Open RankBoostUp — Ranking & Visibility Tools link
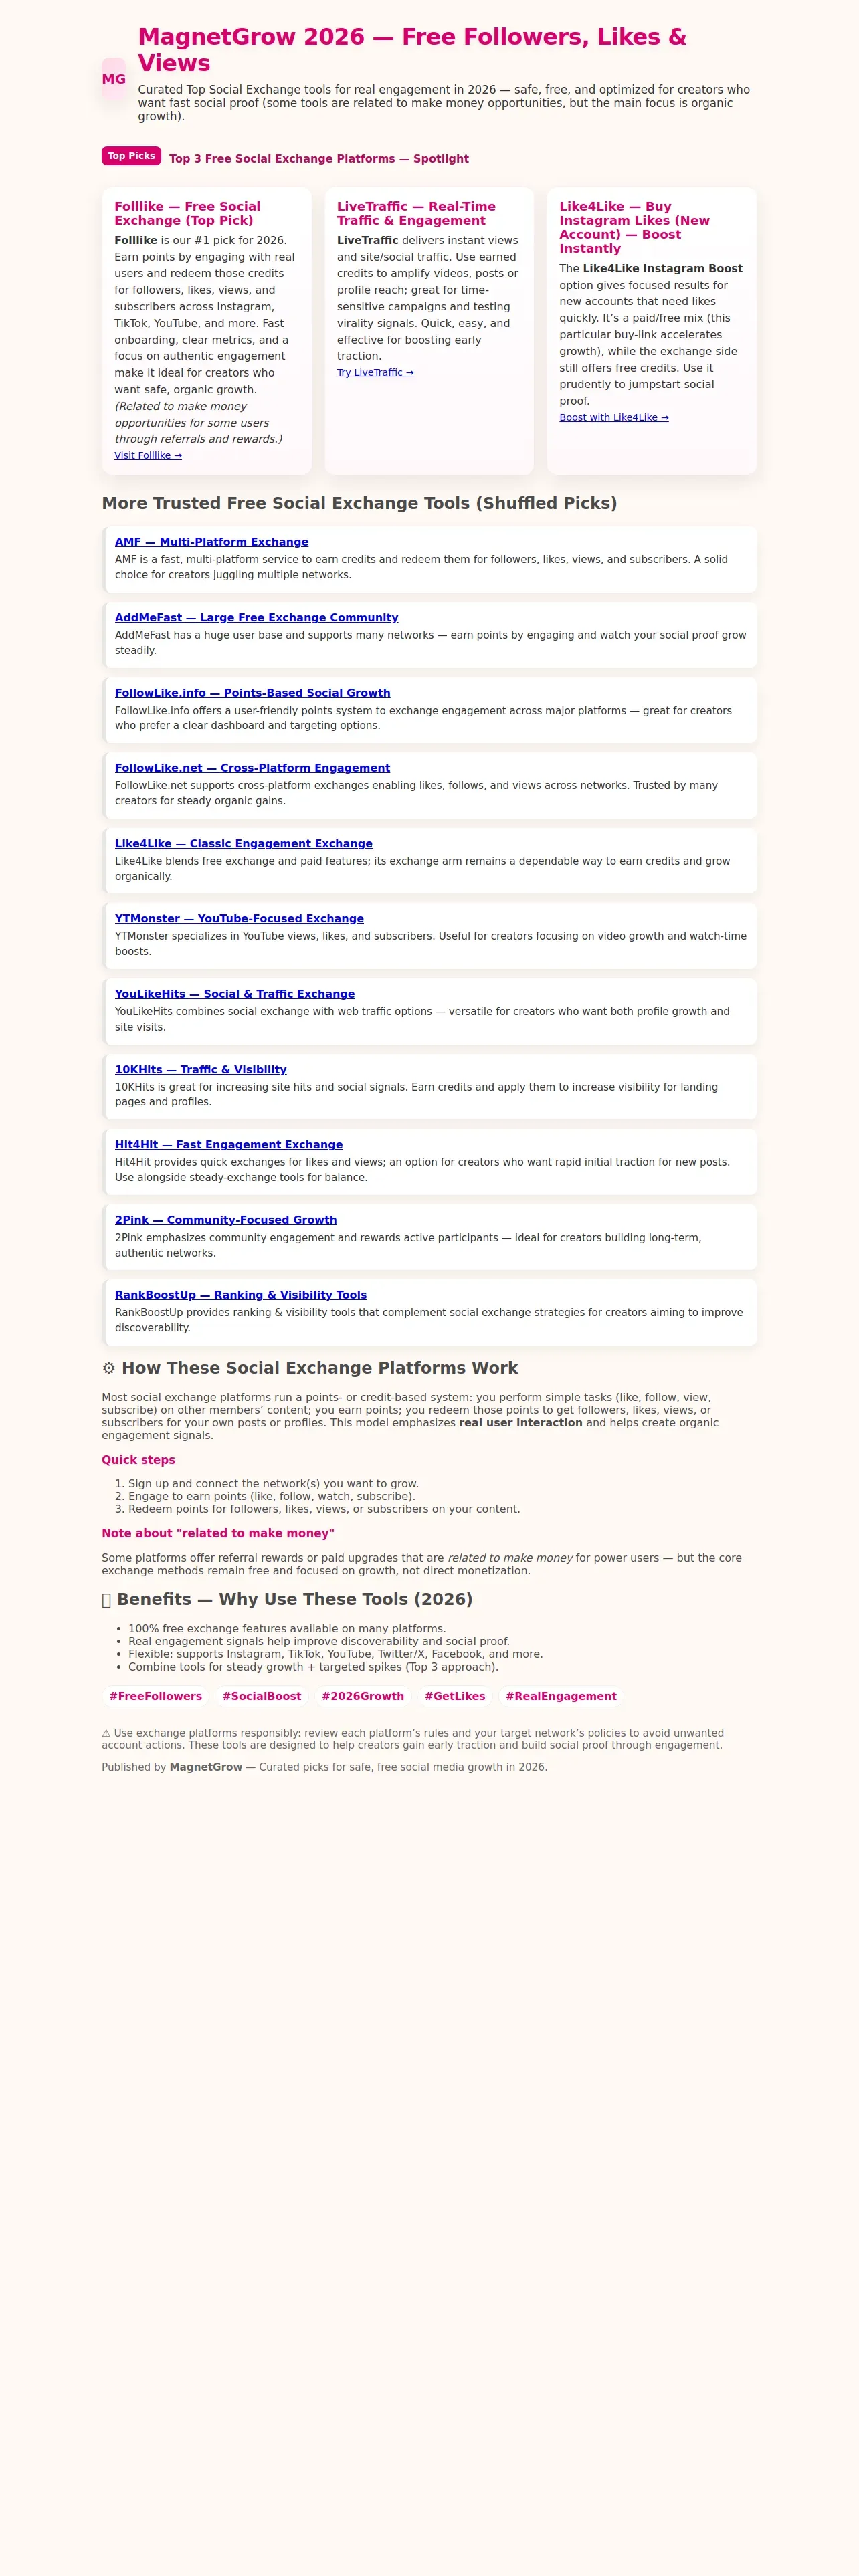The height and width of the screenshot is (2576, 859). 241,1295
